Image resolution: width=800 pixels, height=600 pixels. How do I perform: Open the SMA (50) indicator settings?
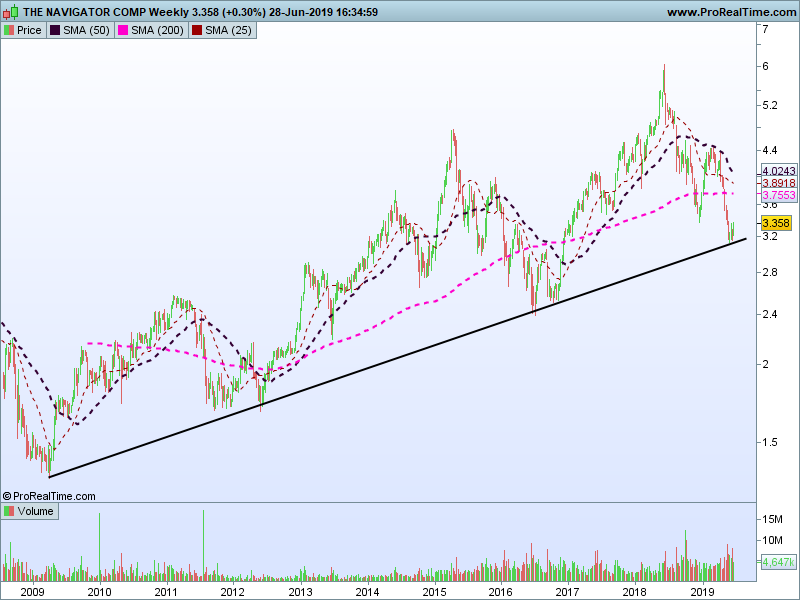[x=81, y=30]
